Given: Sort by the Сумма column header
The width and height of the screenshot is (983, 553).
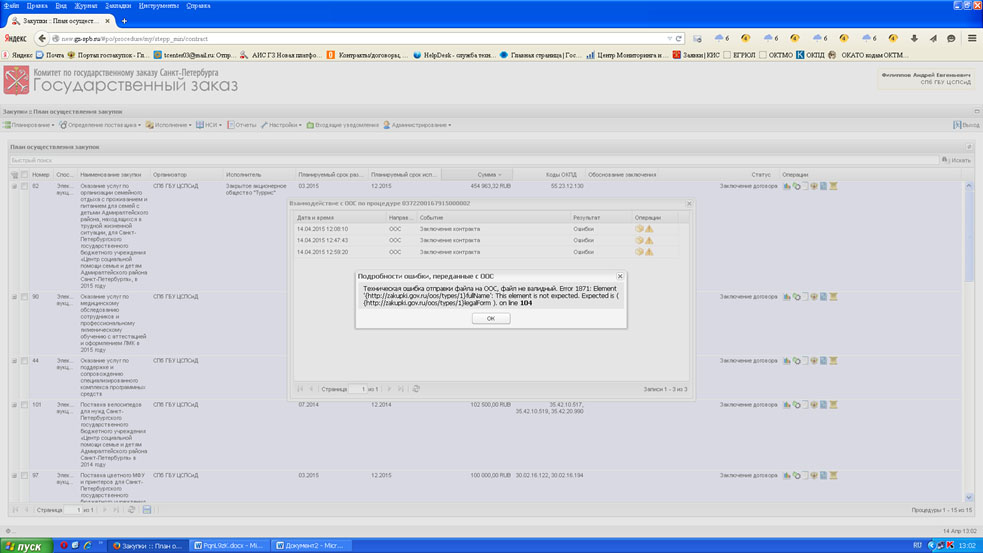Looking at the screenshot, I should 477,175.
